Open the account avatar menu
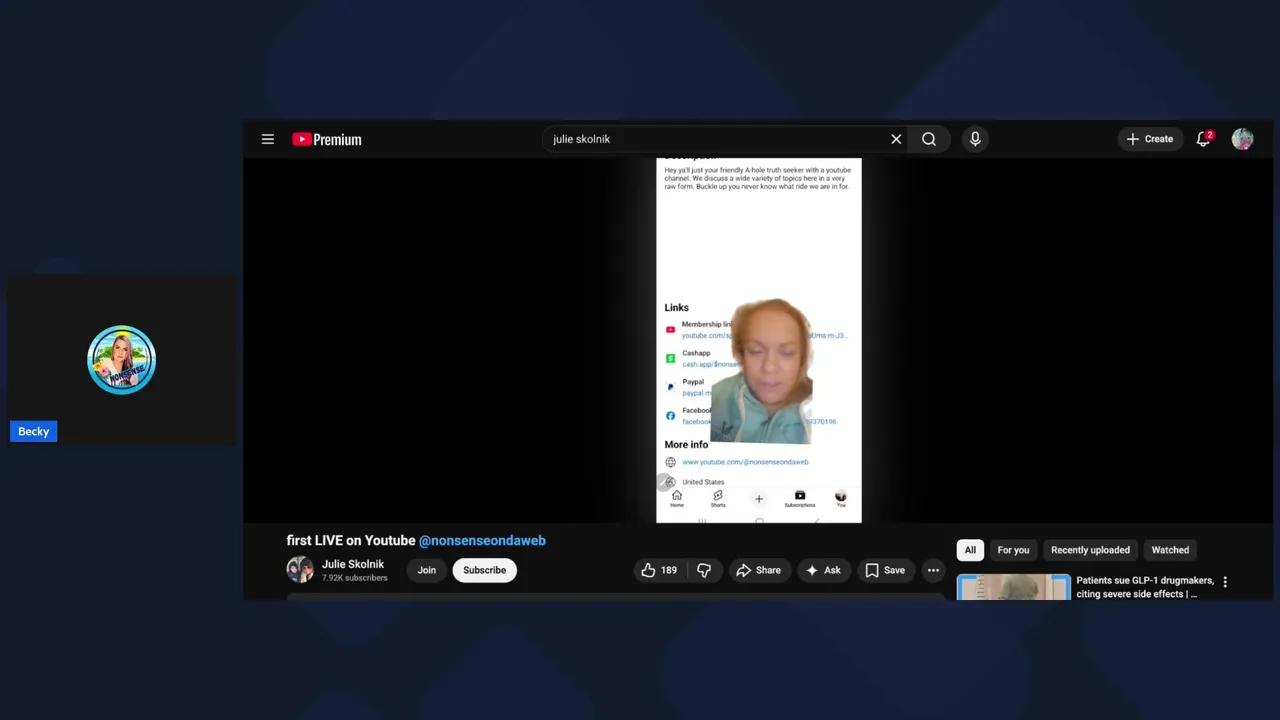1280x720 pixels. click(1242, 139)
